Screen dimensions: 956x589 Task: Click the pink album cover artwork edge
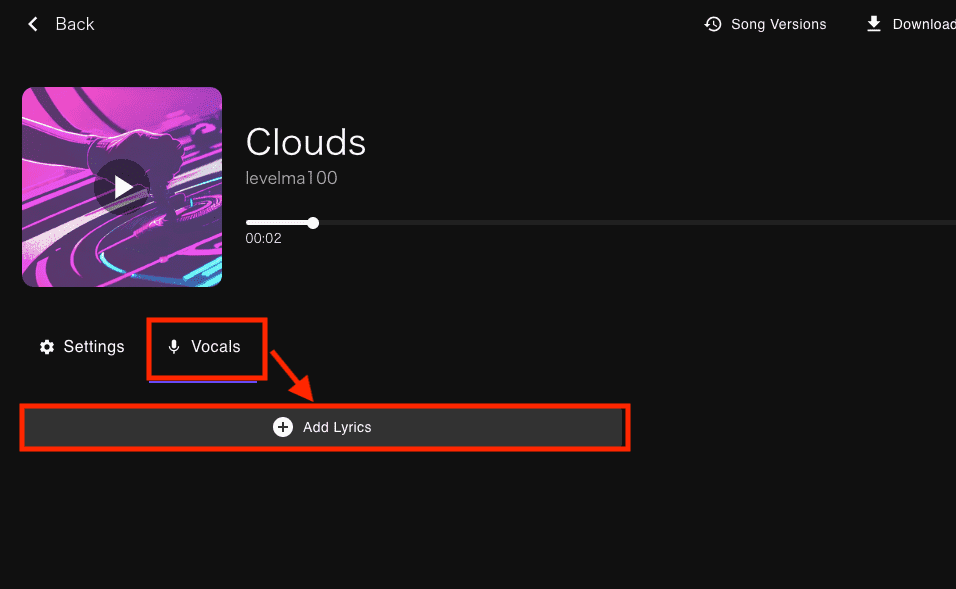(x=37, y=268)
